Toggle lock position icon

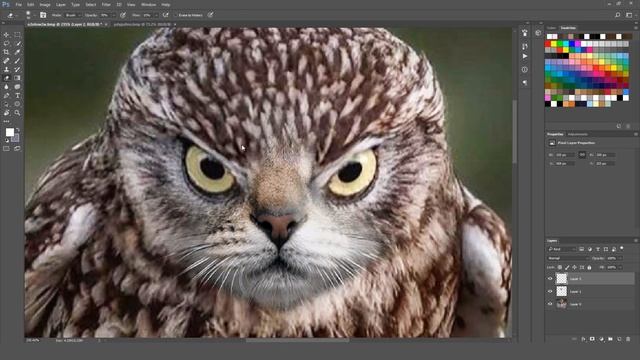(574, 267)
